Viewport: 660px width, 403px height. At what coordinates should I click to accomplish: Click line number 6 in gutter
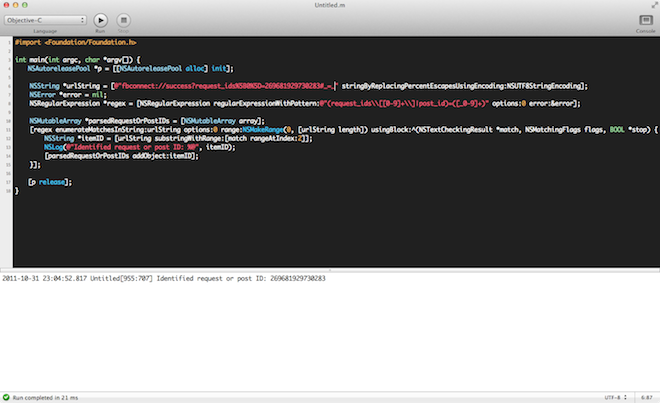pos(9,86)
